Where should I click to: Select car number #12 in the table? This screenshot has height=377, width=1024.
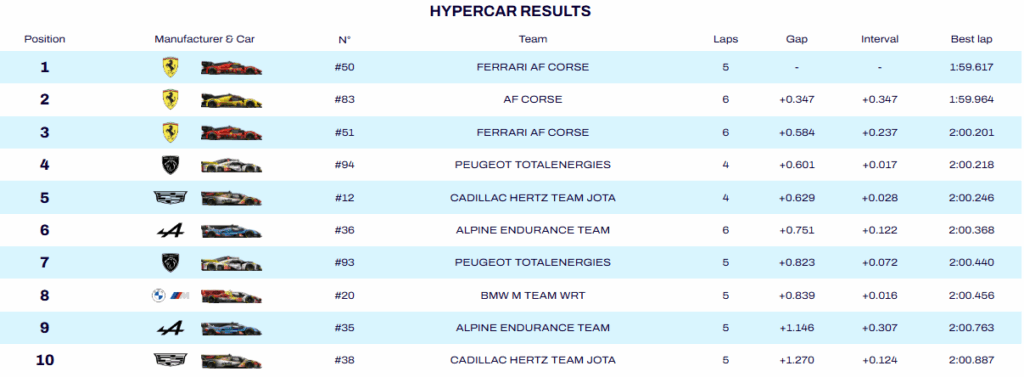(344, 197)
